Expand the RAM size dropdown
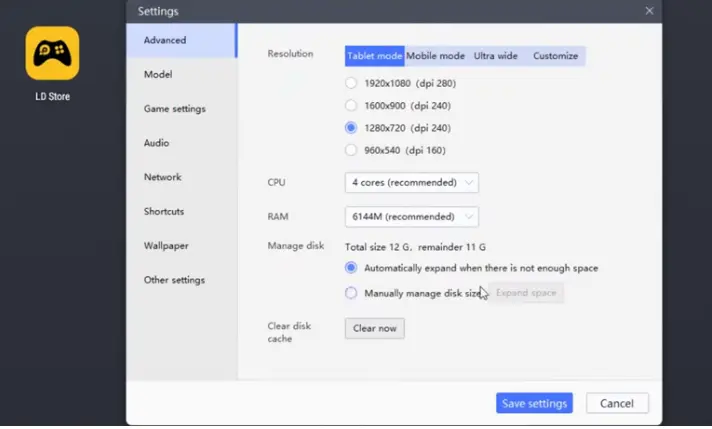The image size is (712, 429). [x=411, y=216]
